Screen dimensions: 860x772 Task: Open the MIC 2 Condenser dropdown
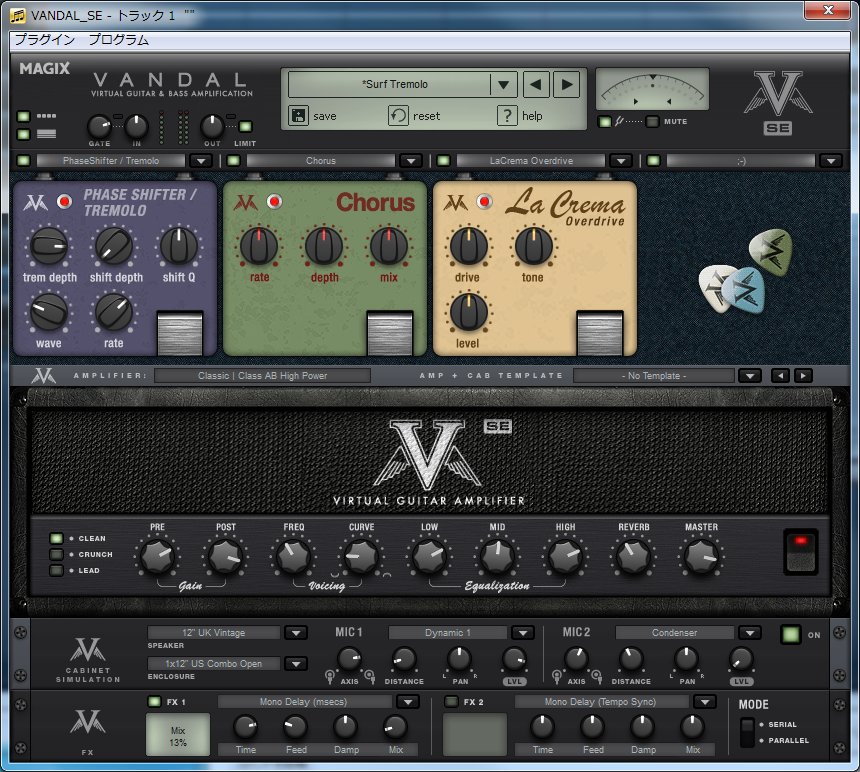[750, 633]
